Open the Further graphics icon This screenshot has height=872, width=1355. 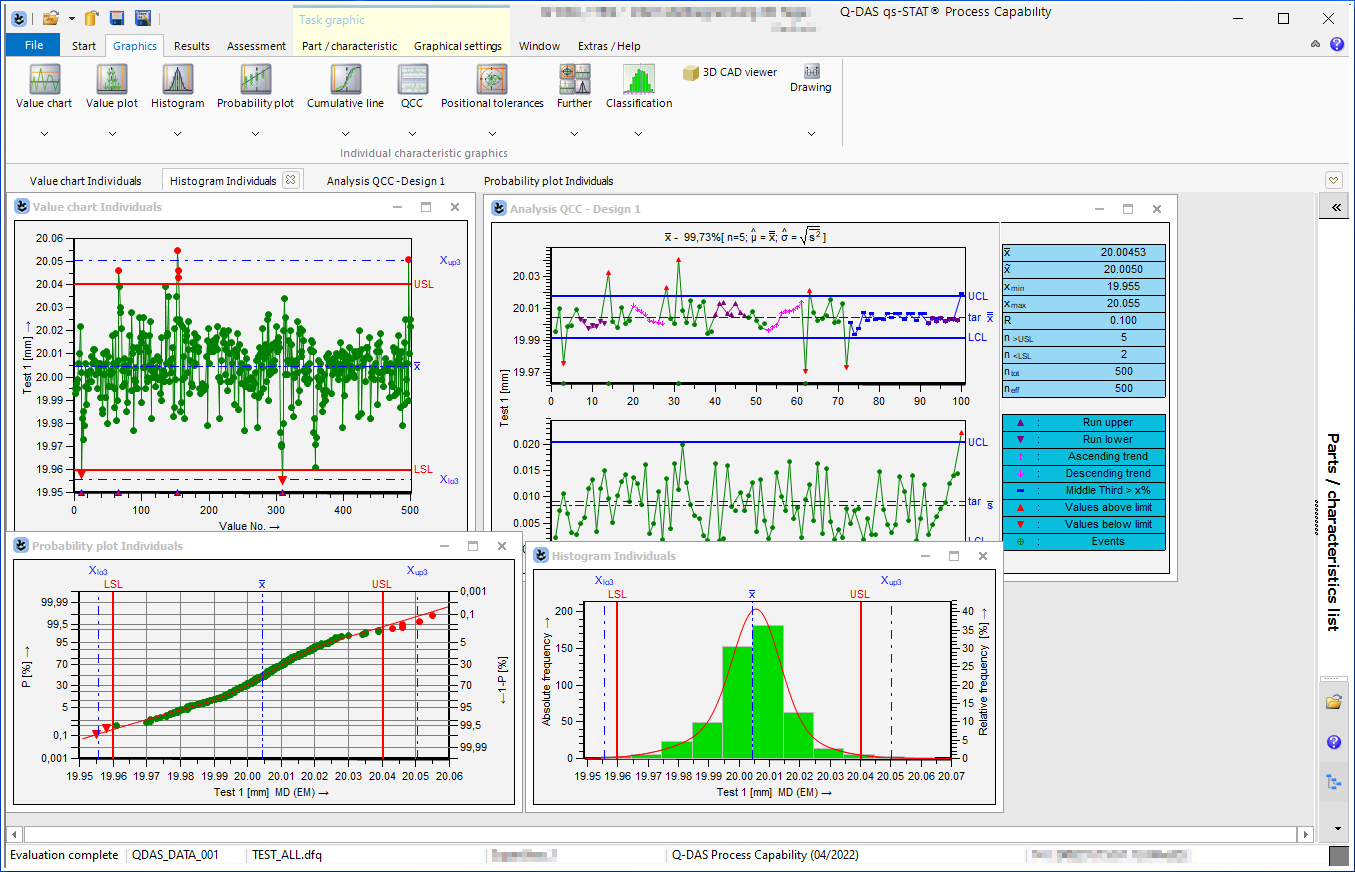(574, 79)
